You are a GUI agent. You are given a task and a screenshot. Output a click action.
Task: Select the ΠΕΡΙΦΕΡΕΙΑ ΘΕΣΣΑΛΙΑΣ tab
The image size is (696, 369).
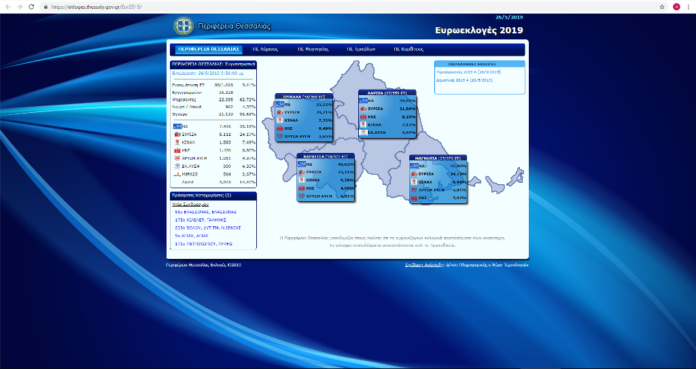(x=208, y=49)
